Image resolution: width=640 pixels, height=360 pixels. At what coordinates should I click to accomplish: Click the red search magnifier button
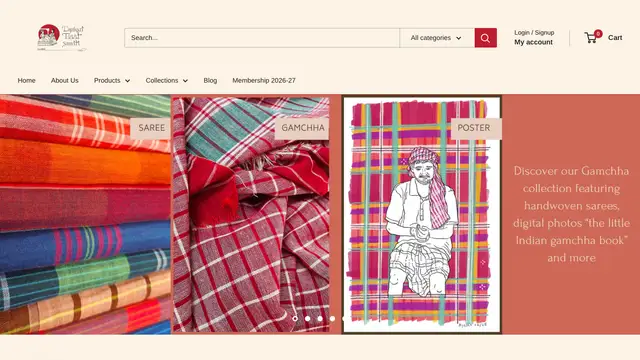pos(485,38)
